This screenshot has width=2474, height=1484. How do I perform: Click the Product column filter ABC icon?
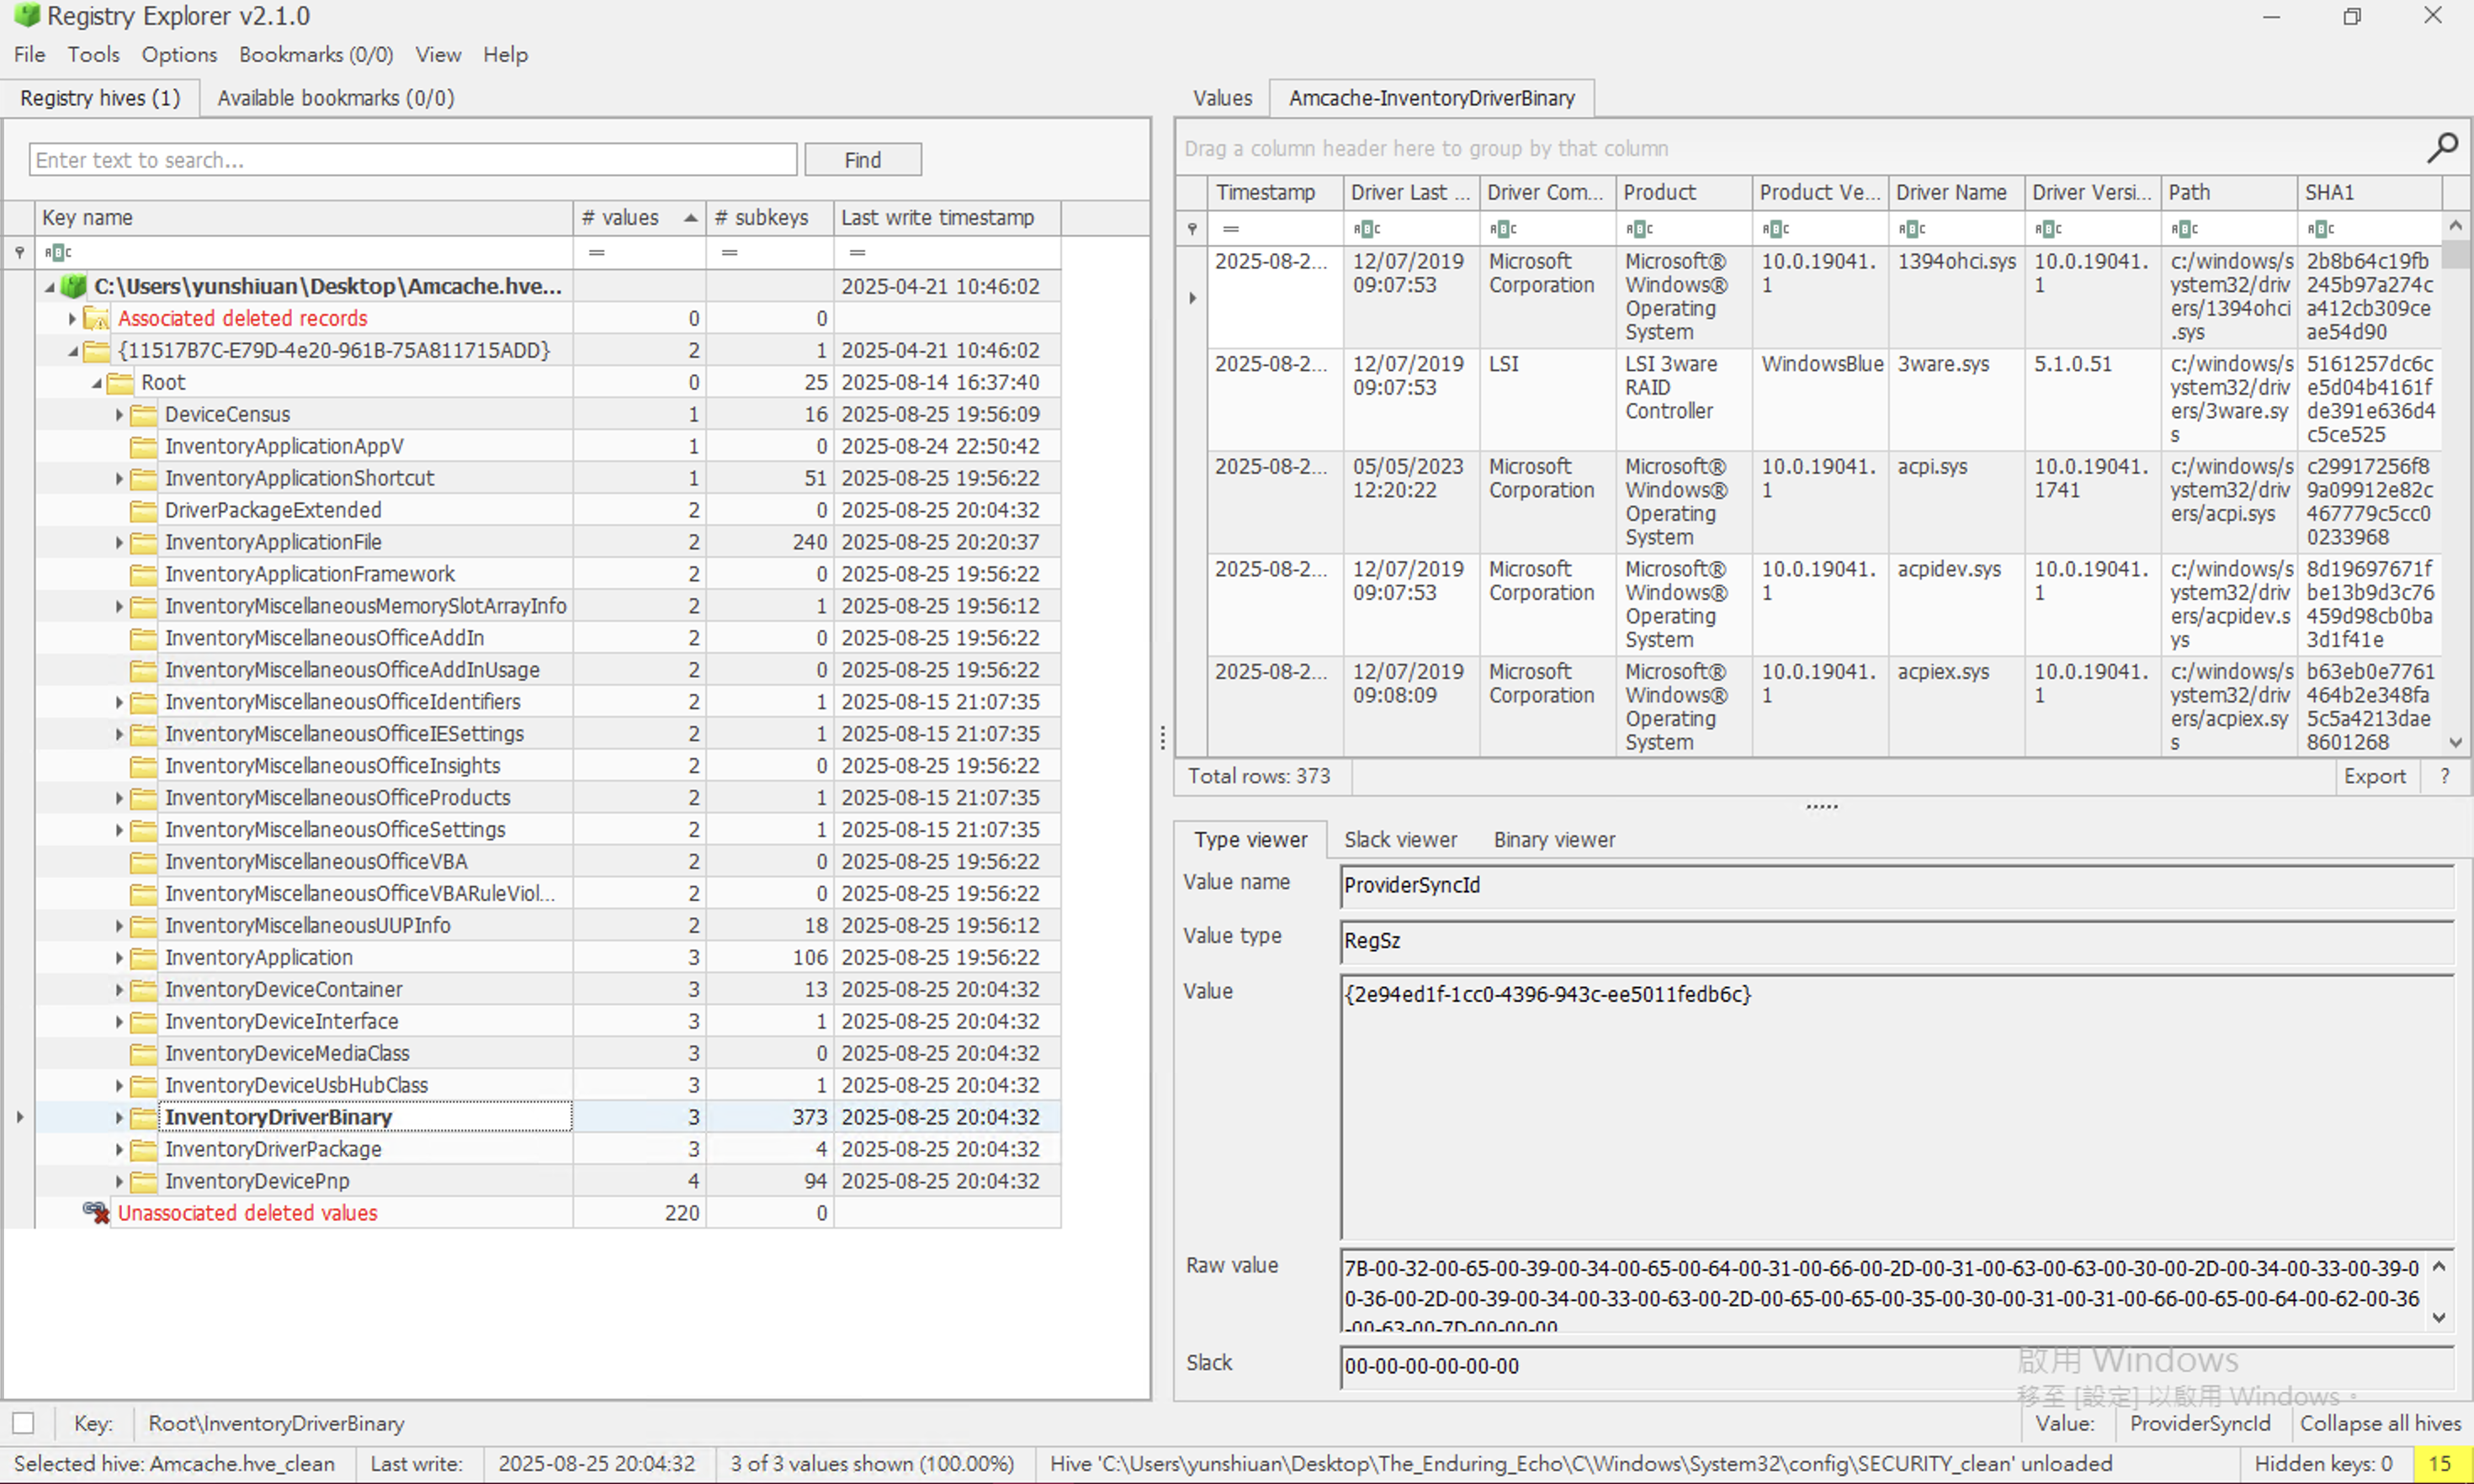tap(1639, 229)
